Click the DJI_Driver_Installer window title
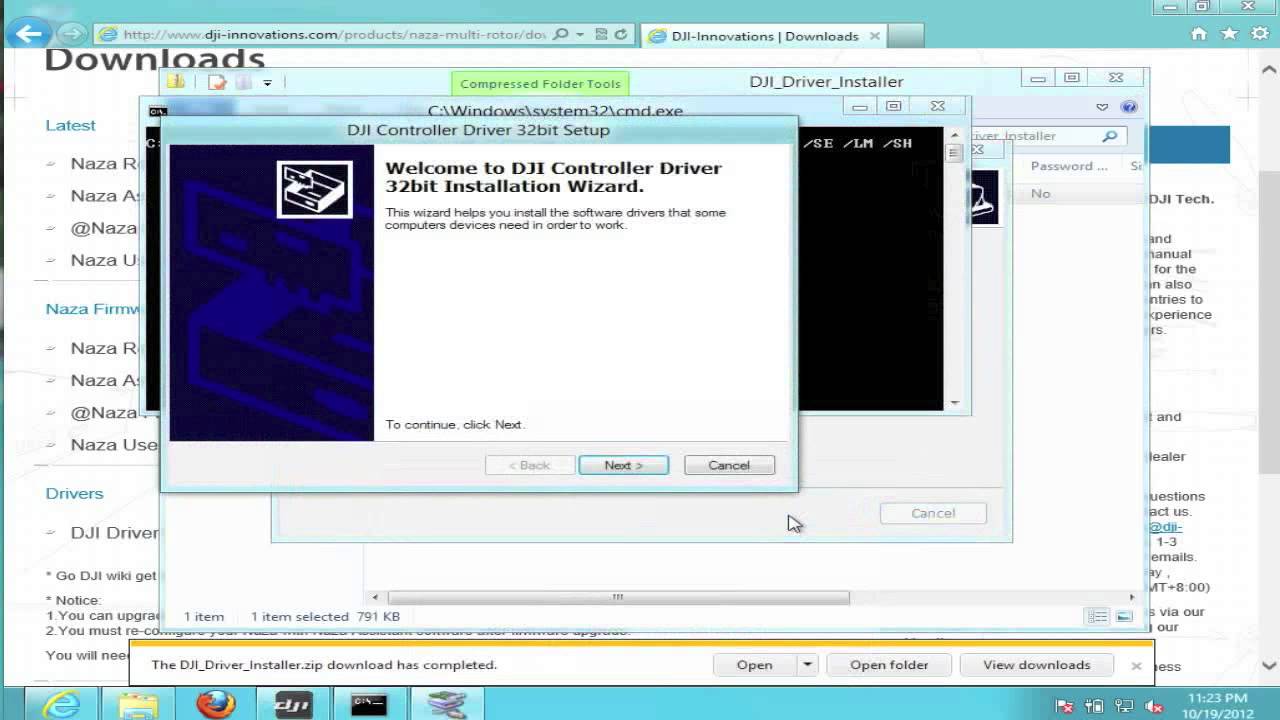The height and width of the screenshot is (720, 1280). click(x=826, y=82)
